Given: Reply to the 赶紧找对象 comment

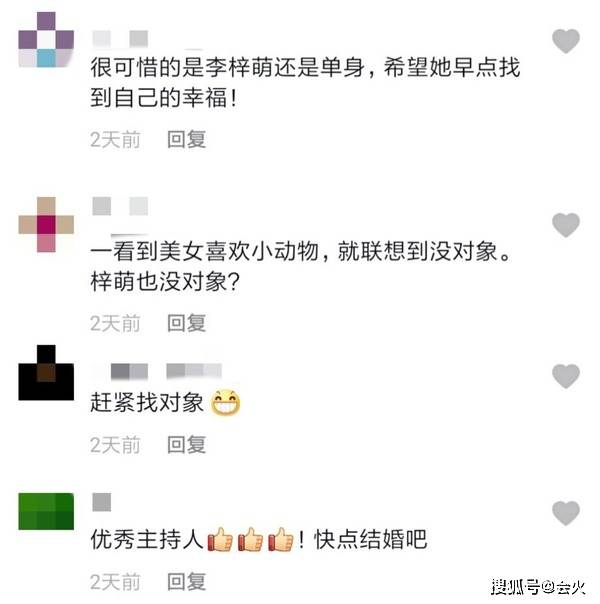Looking at the screenshot, I should [x=187, y=445].
